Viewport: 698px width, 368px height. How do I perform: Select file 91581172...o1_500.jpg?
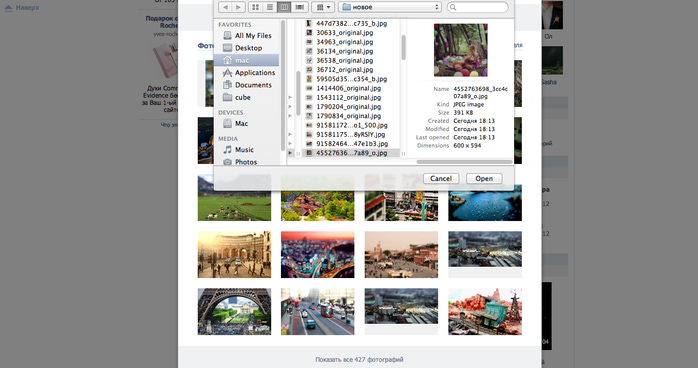[351, 125]
